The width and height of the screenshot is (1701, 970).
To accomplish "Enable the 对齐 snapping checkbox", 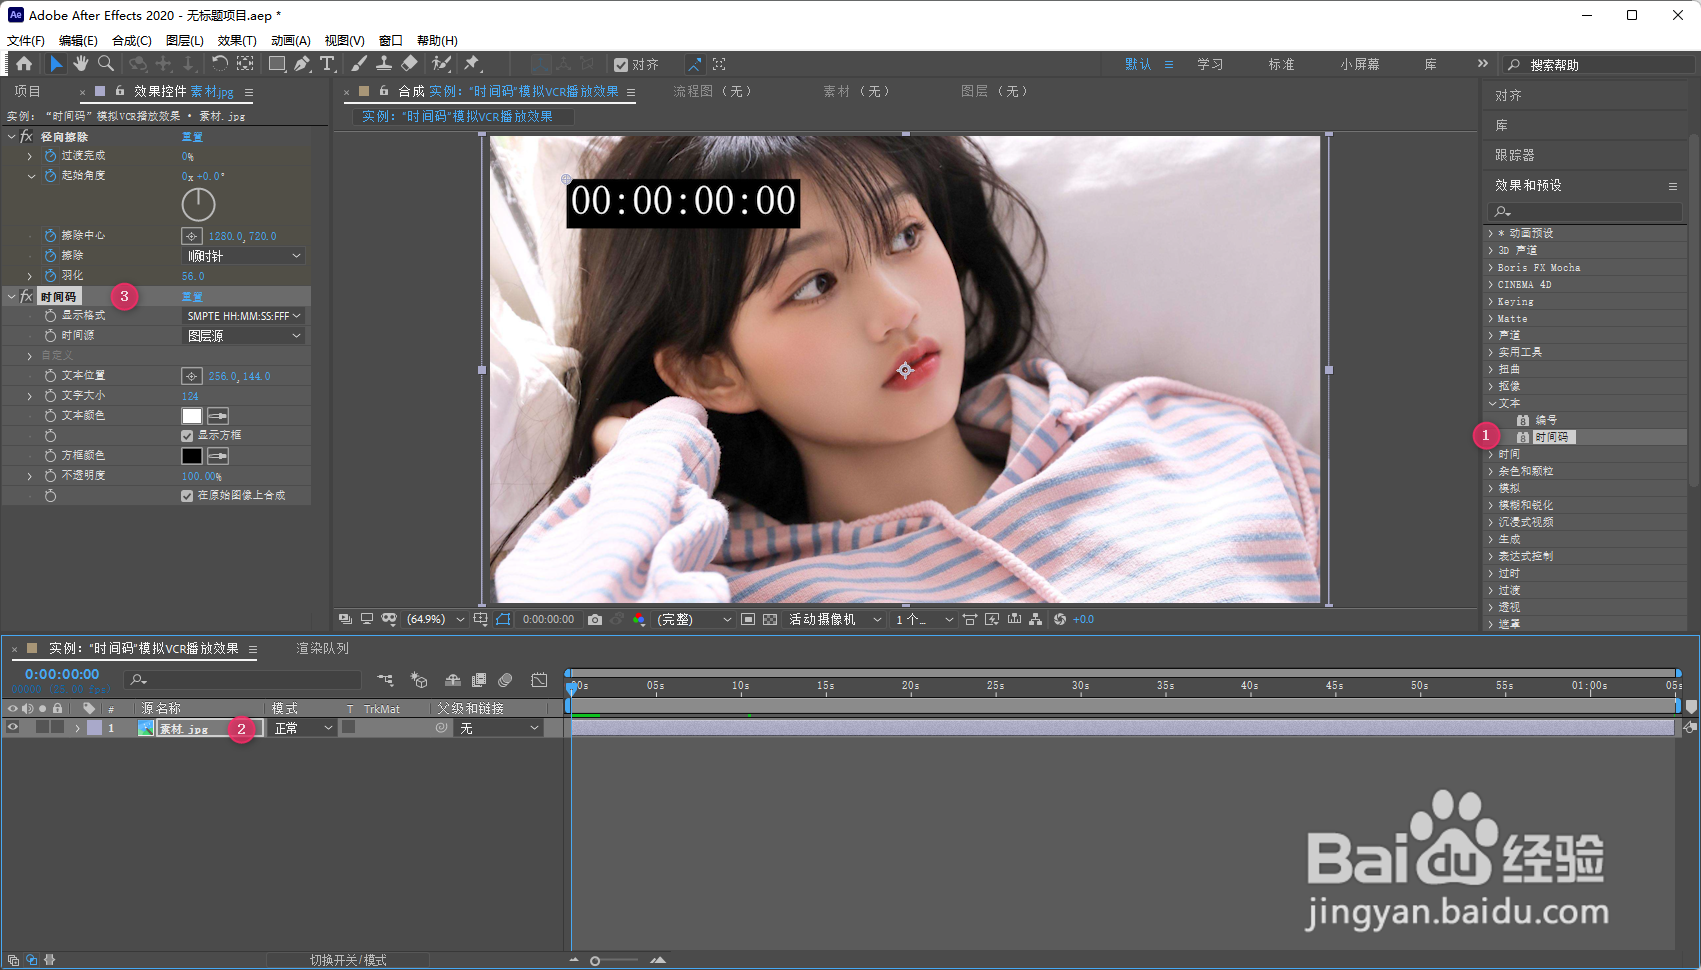I will (x=622, y=63).
